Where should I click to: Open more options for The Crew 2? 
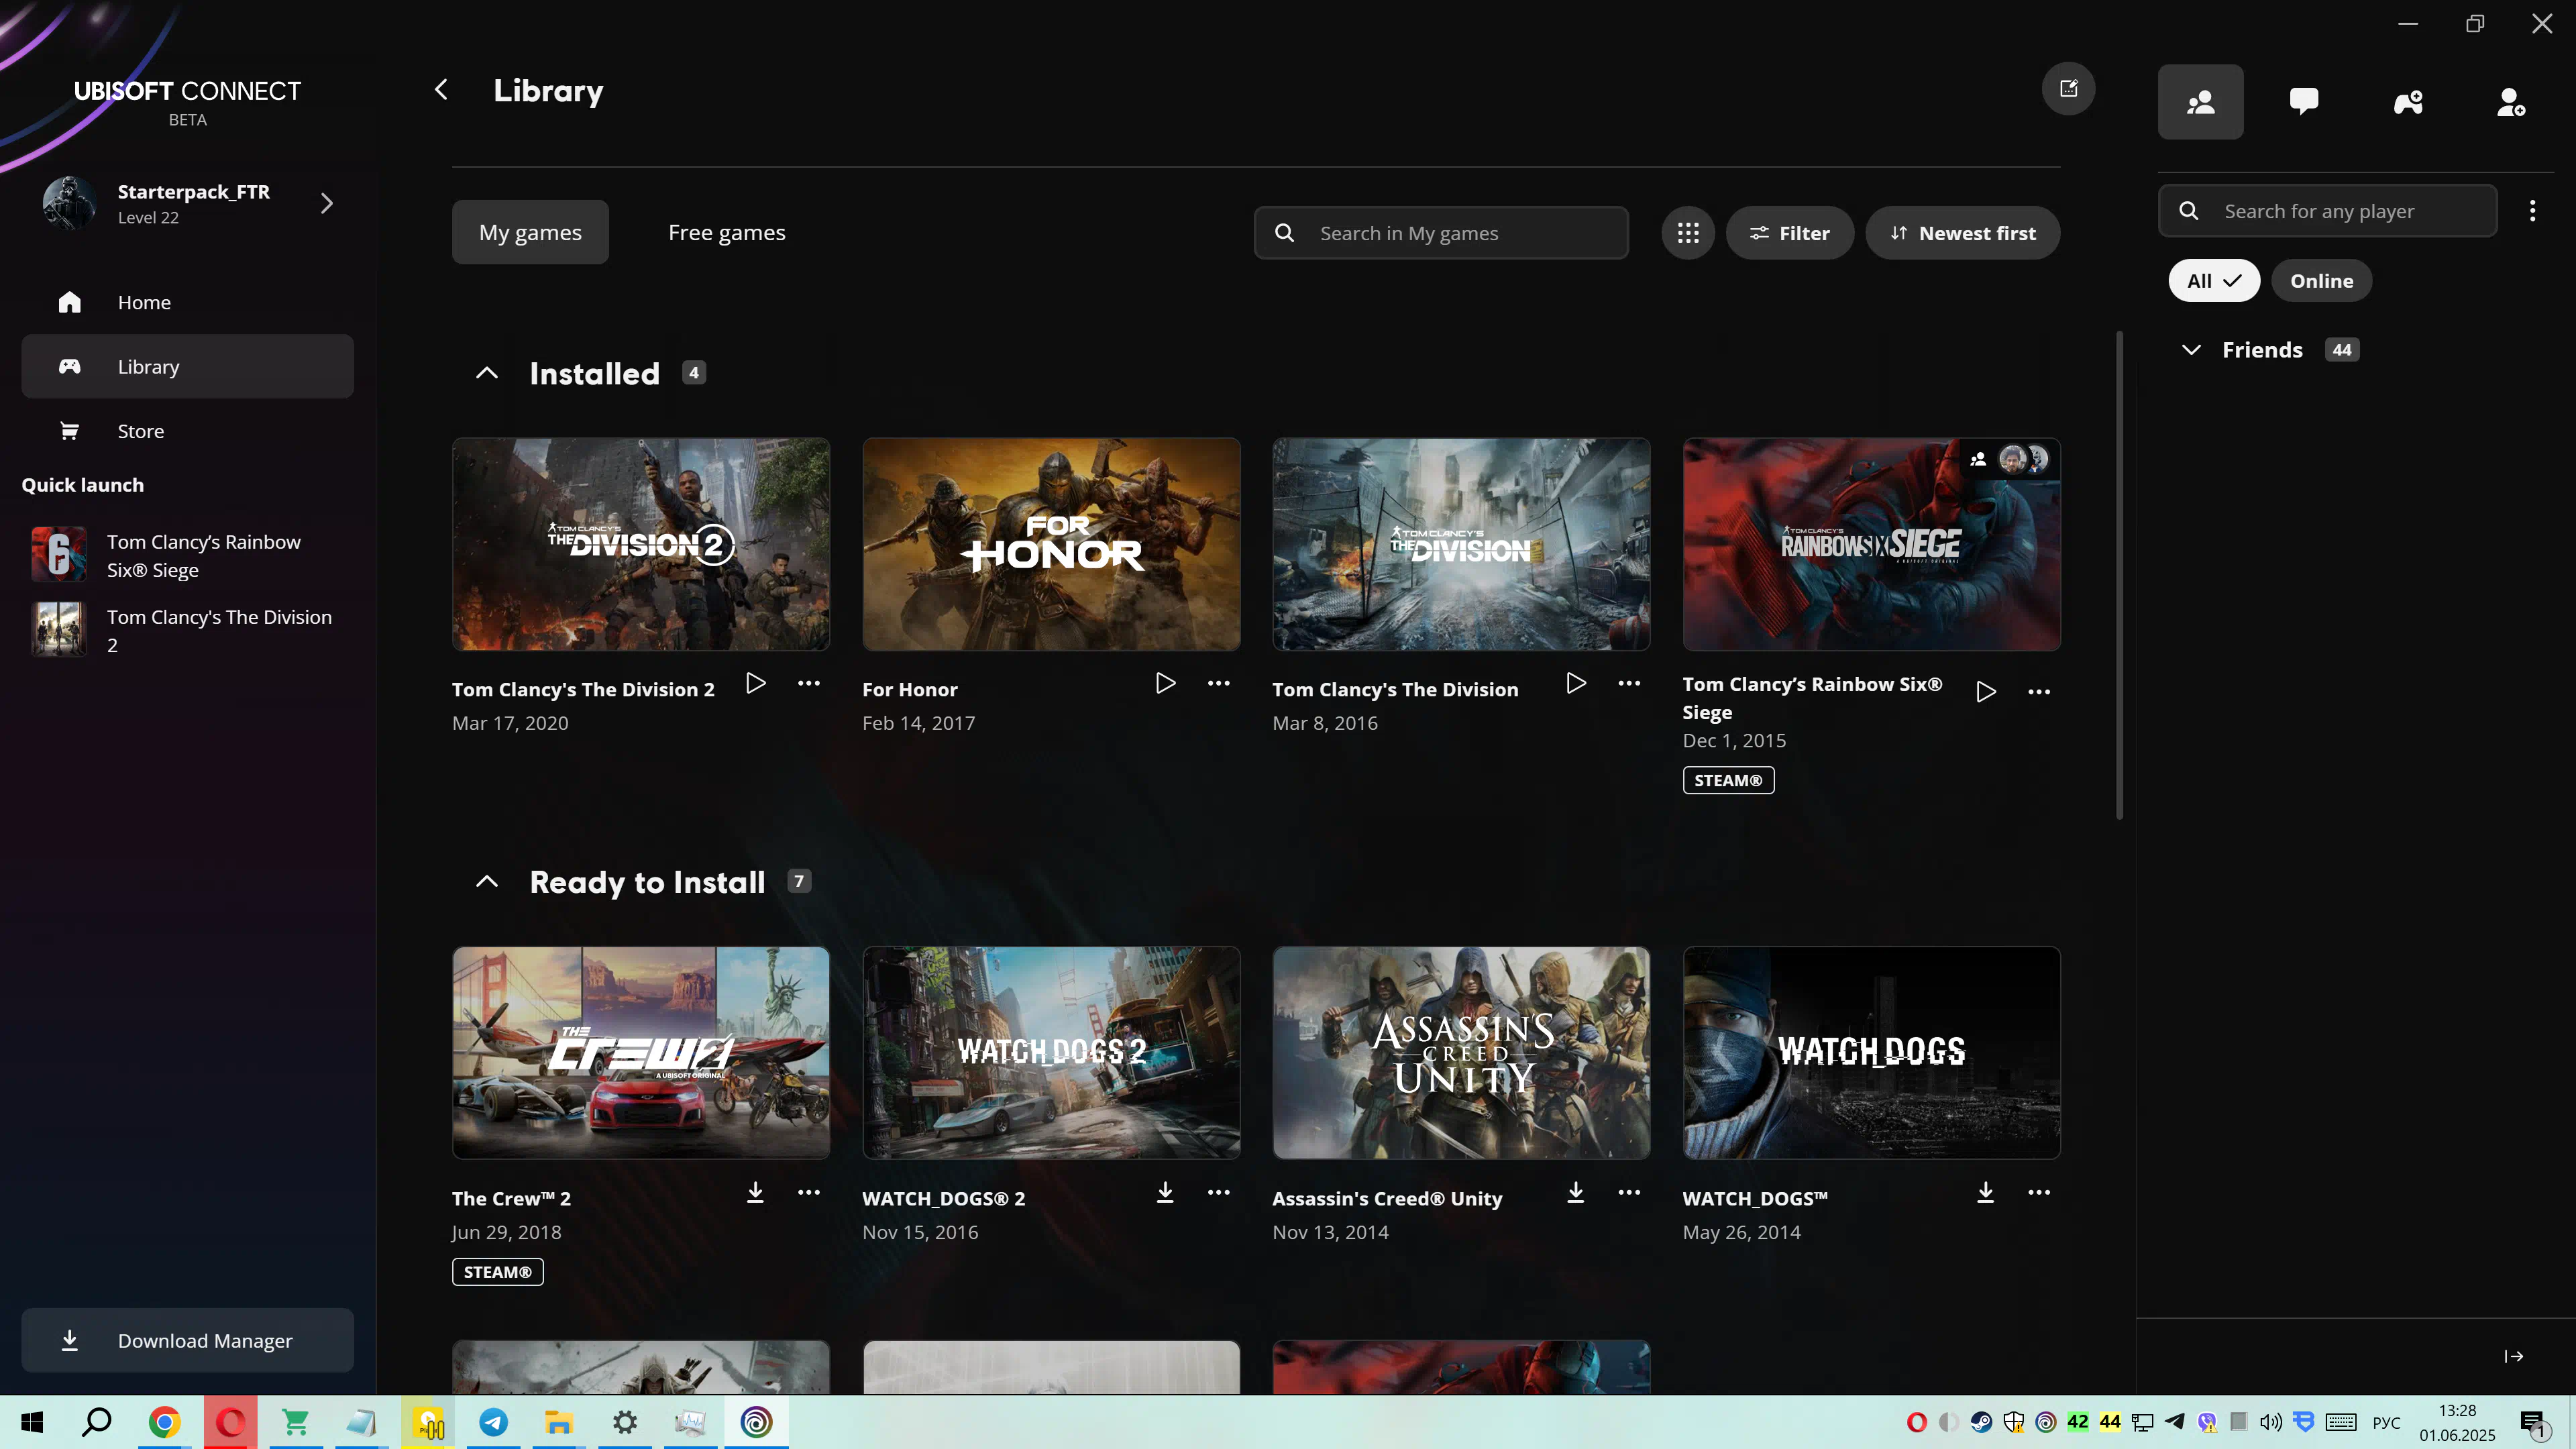click(x=809, y=1192)
